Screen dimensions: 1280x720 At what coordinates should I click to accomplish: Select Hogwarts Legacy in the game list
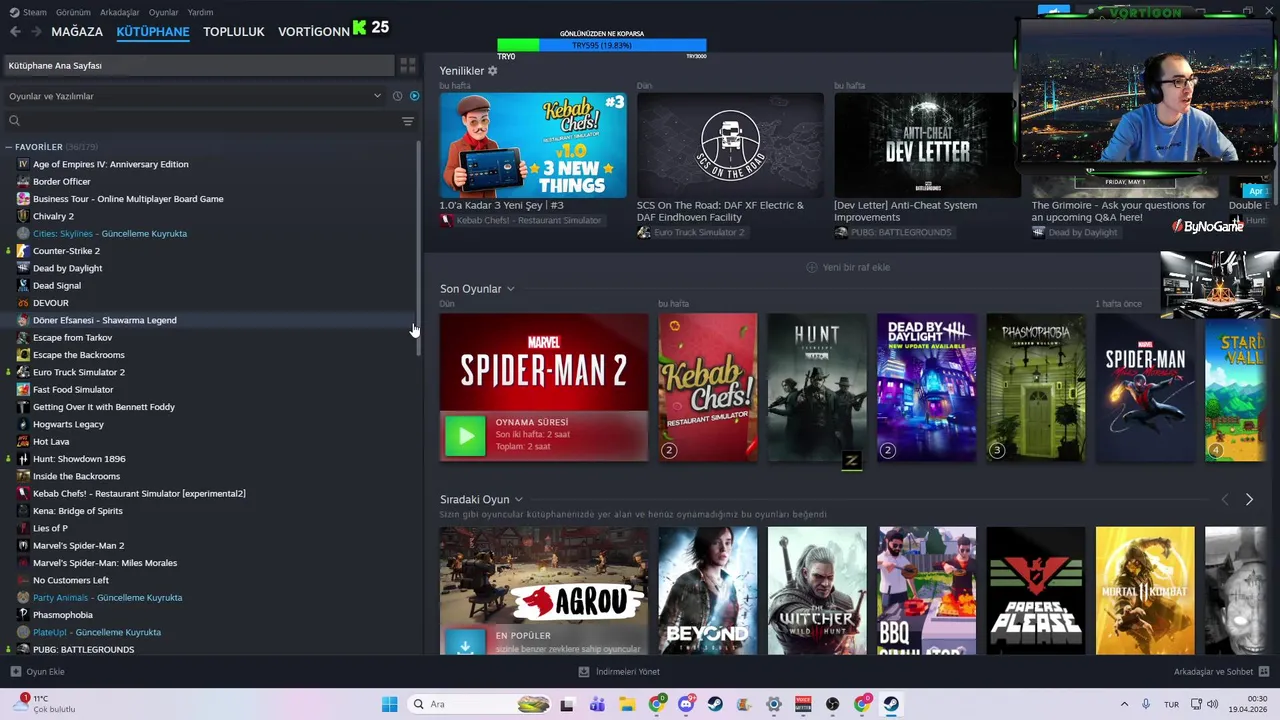coord(68,424)
